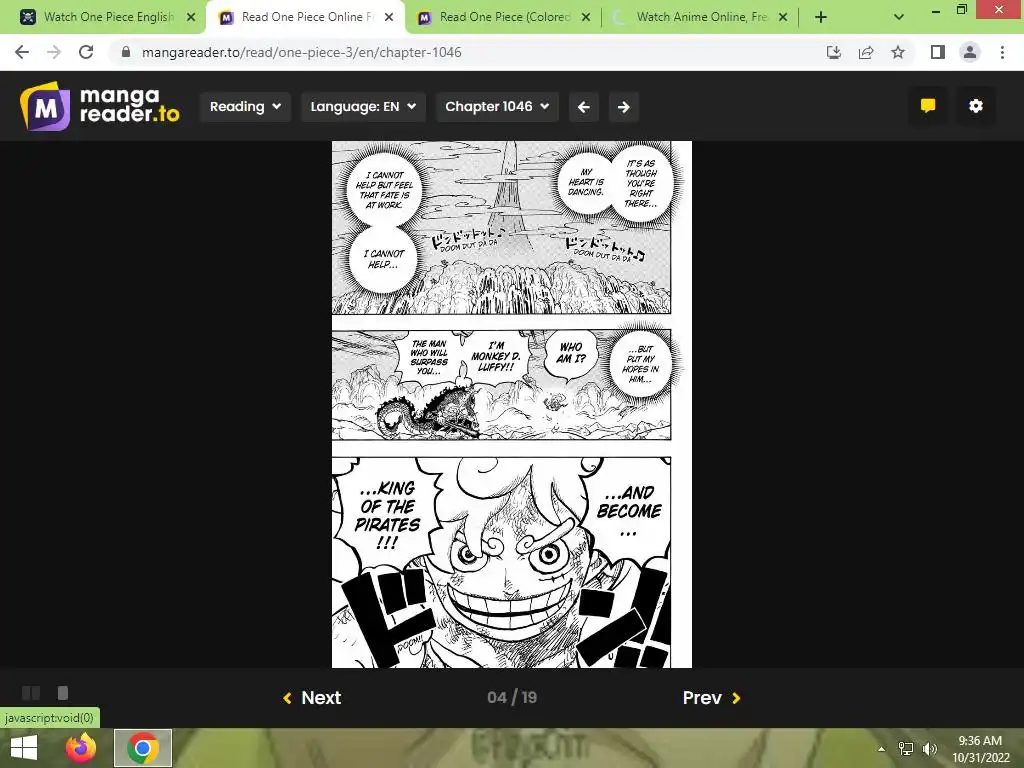Click the MangaReader.to logo
1024x768 pixels.
99,106
